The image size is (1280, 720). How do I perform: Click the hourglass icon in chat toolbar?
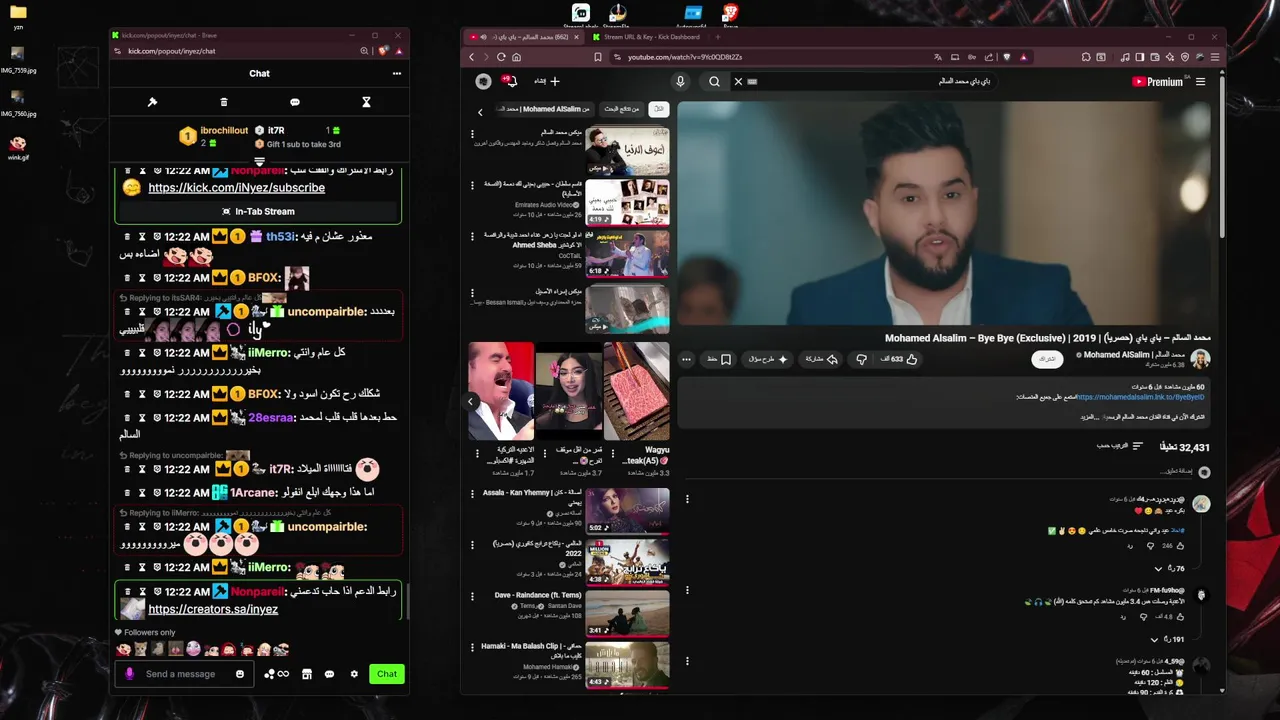click(366, 102)
